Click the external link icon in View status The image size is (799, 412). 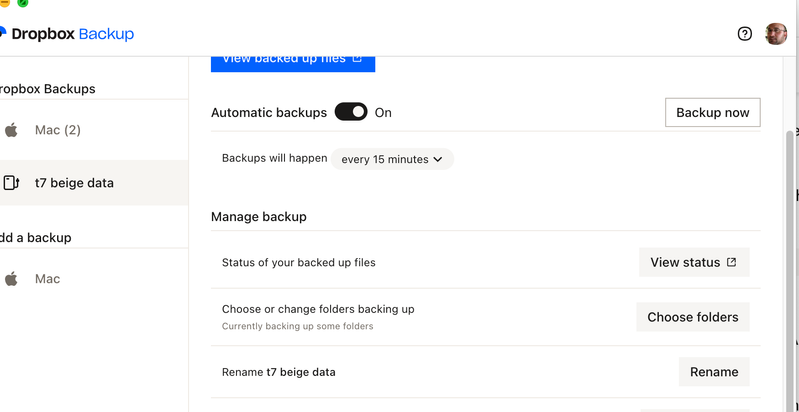click(x=731, y=262)
